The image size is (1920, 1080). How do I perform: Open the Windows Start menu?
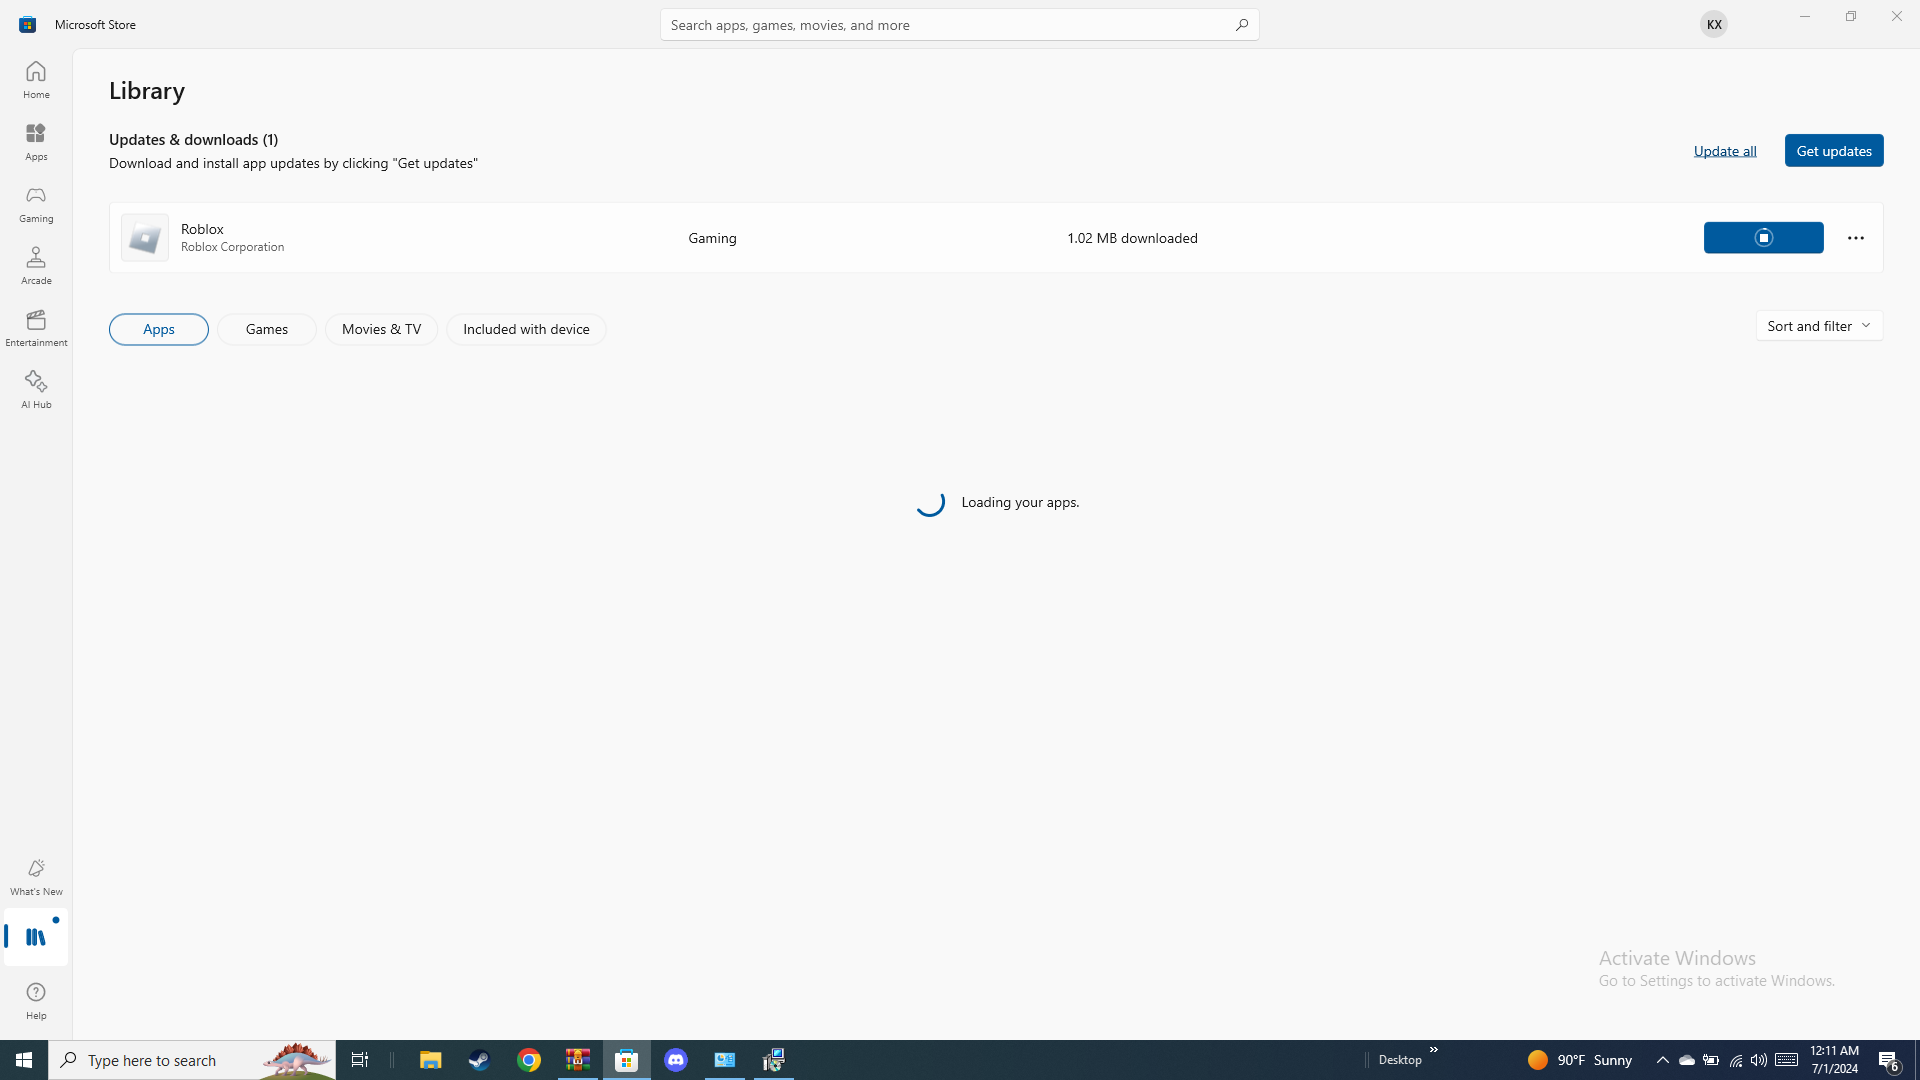(24, 1060)
